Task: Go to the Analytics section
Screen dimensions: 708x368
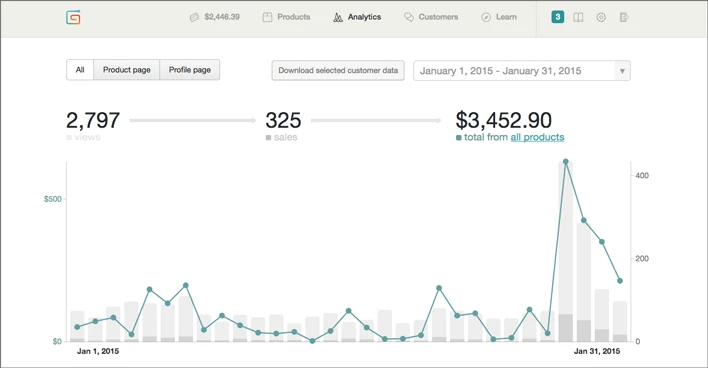Action: pyautogui.click(x=357, y=17)
